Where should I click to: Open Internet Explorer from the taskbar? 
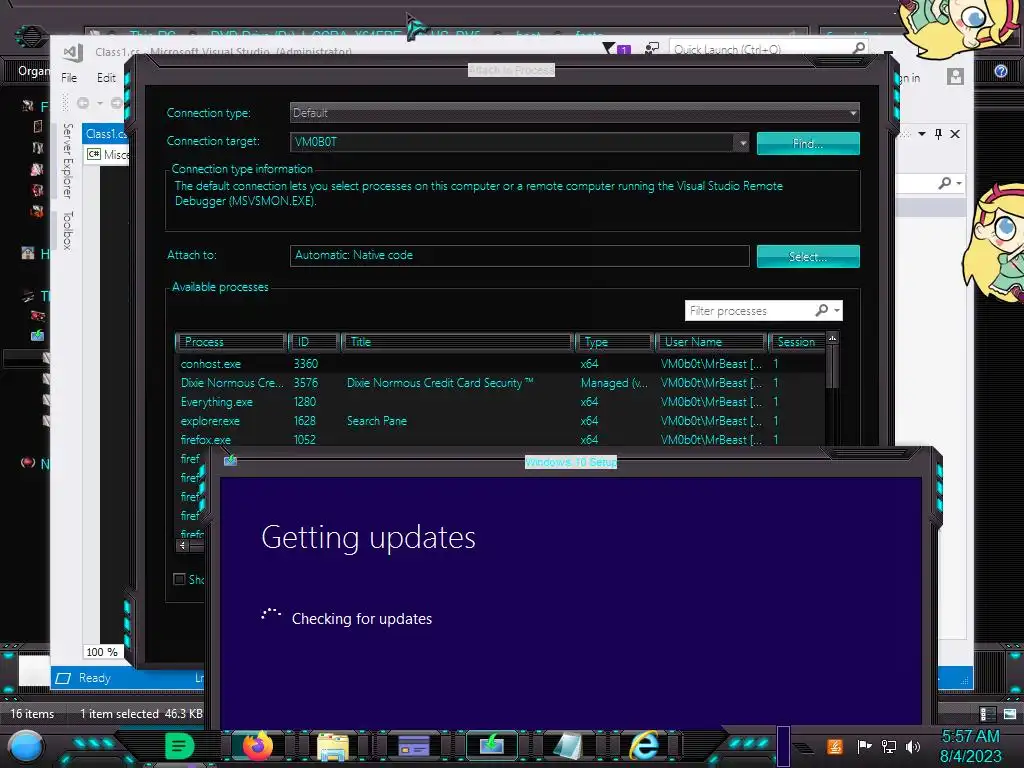click(644, 745)
